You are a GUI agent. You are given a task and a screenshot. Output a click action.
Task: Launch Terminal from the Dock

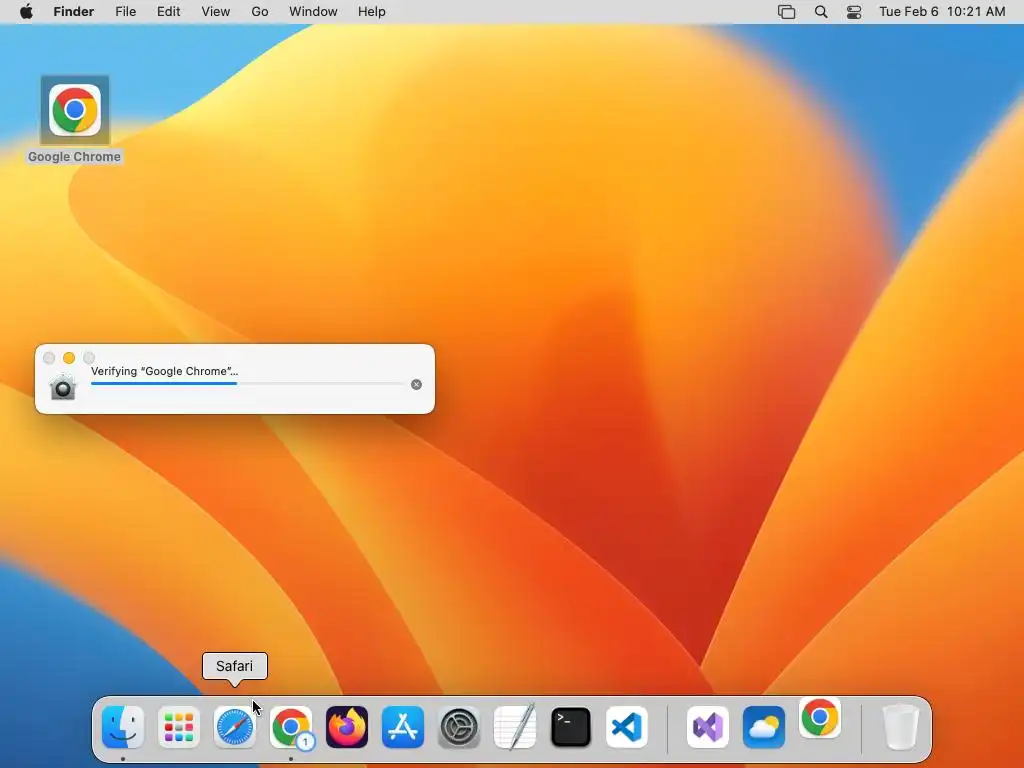[571, 727]
